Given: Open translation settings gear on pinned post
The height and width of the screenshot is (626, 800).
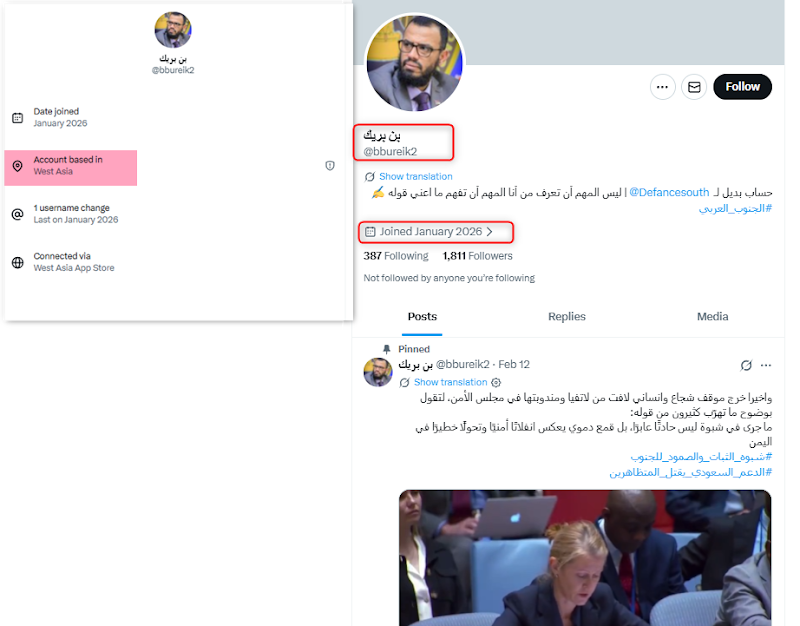Looking at the screenshot, I should click(x=496, y=382).
